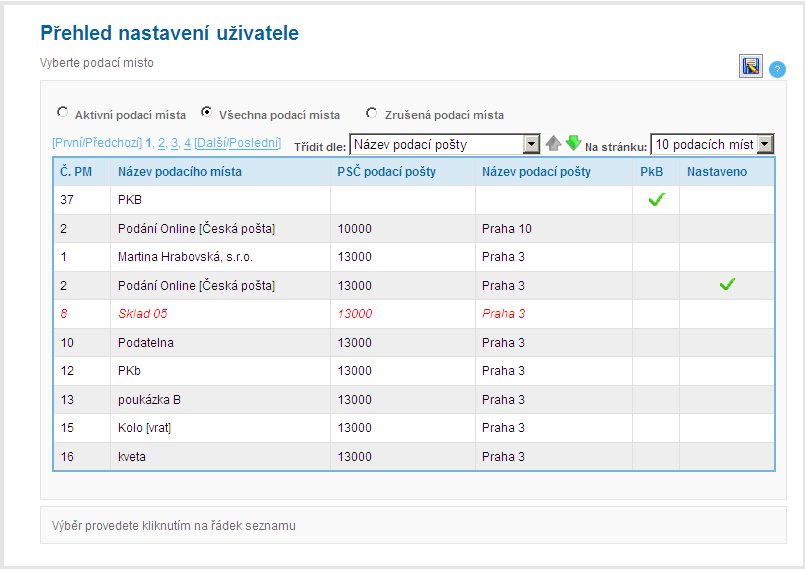Click the 'Poslední' last page link

pos(254,143)
